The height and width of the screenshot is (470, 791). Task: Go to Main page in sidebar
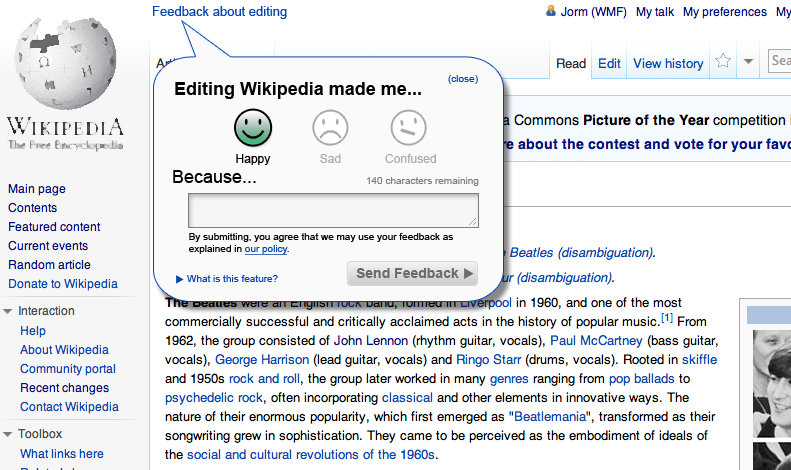(37, 189)
